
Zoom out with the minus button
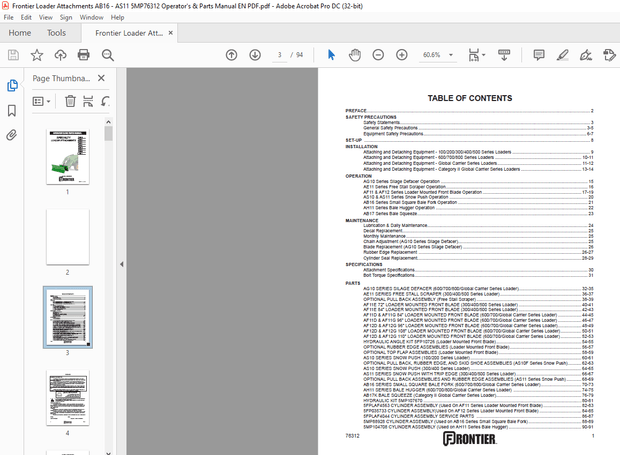pyautogui.click(x=378, y=55)
